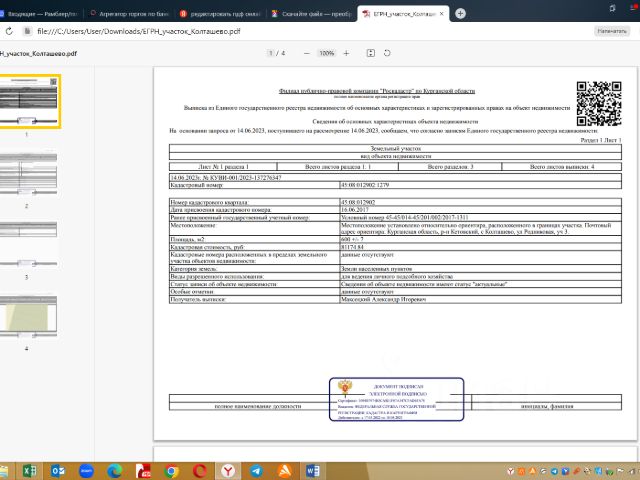Open Microsoft Word from the taskbar

pos(313,471)
